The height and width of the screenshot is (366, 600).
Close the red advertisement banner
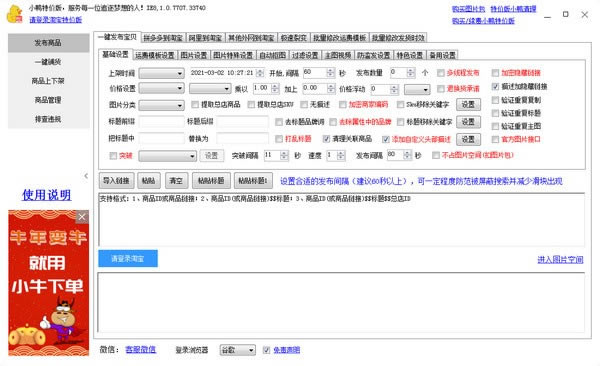(82, 217)
